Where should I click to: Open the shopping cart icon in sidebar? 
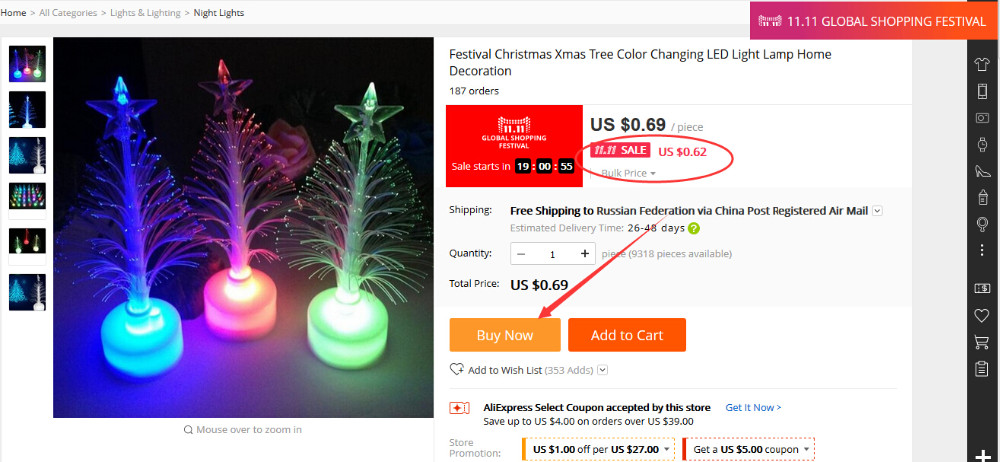pyautogui.click(x=982, y=342)
